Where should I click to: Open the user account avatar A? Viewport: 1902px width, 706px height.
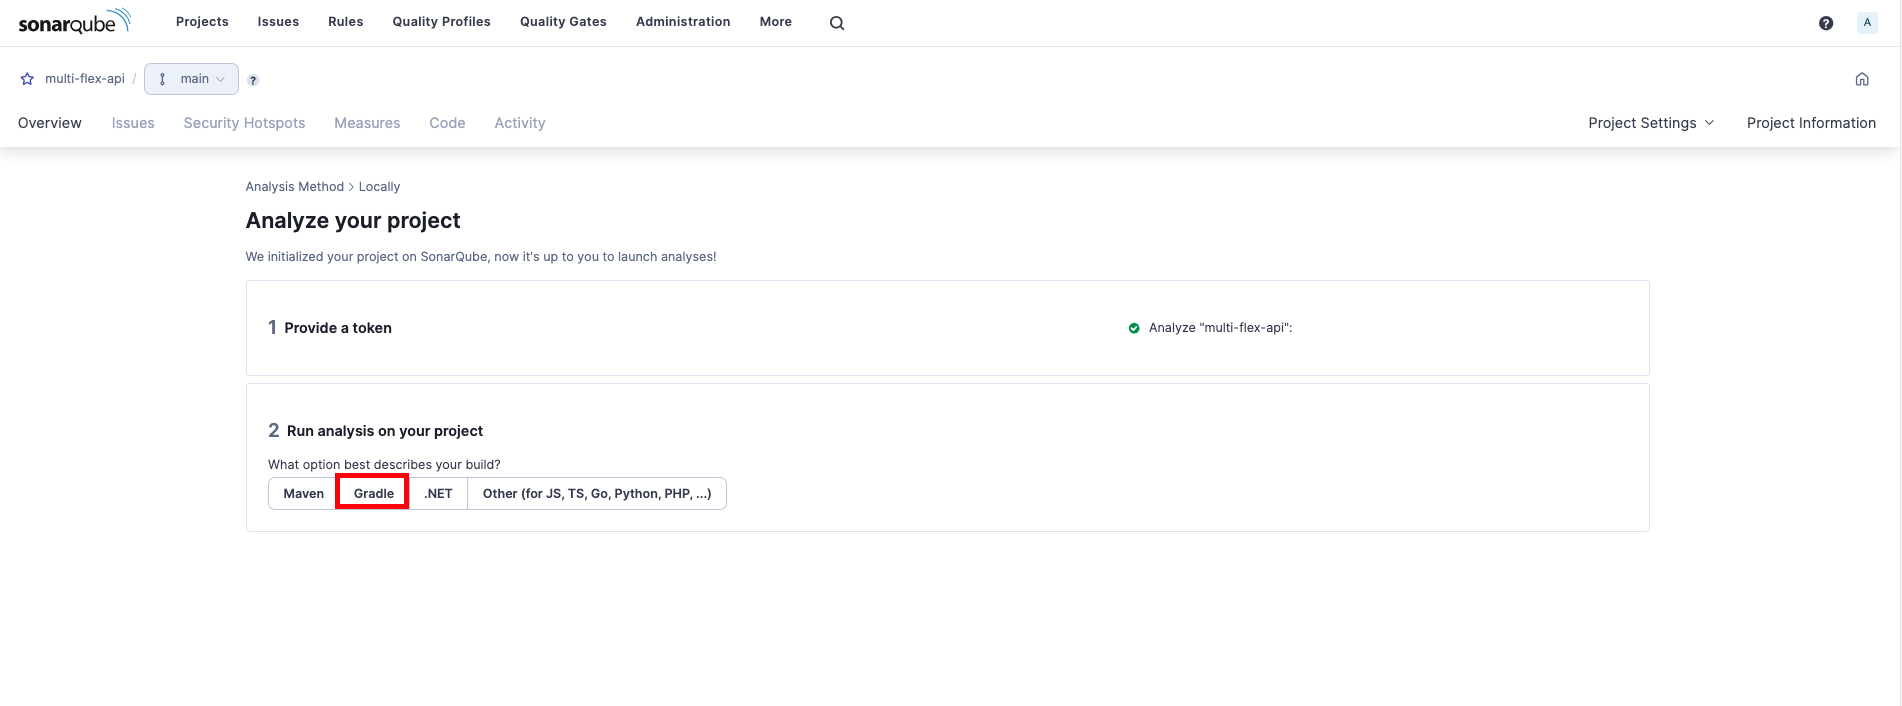coord(1867,23)
